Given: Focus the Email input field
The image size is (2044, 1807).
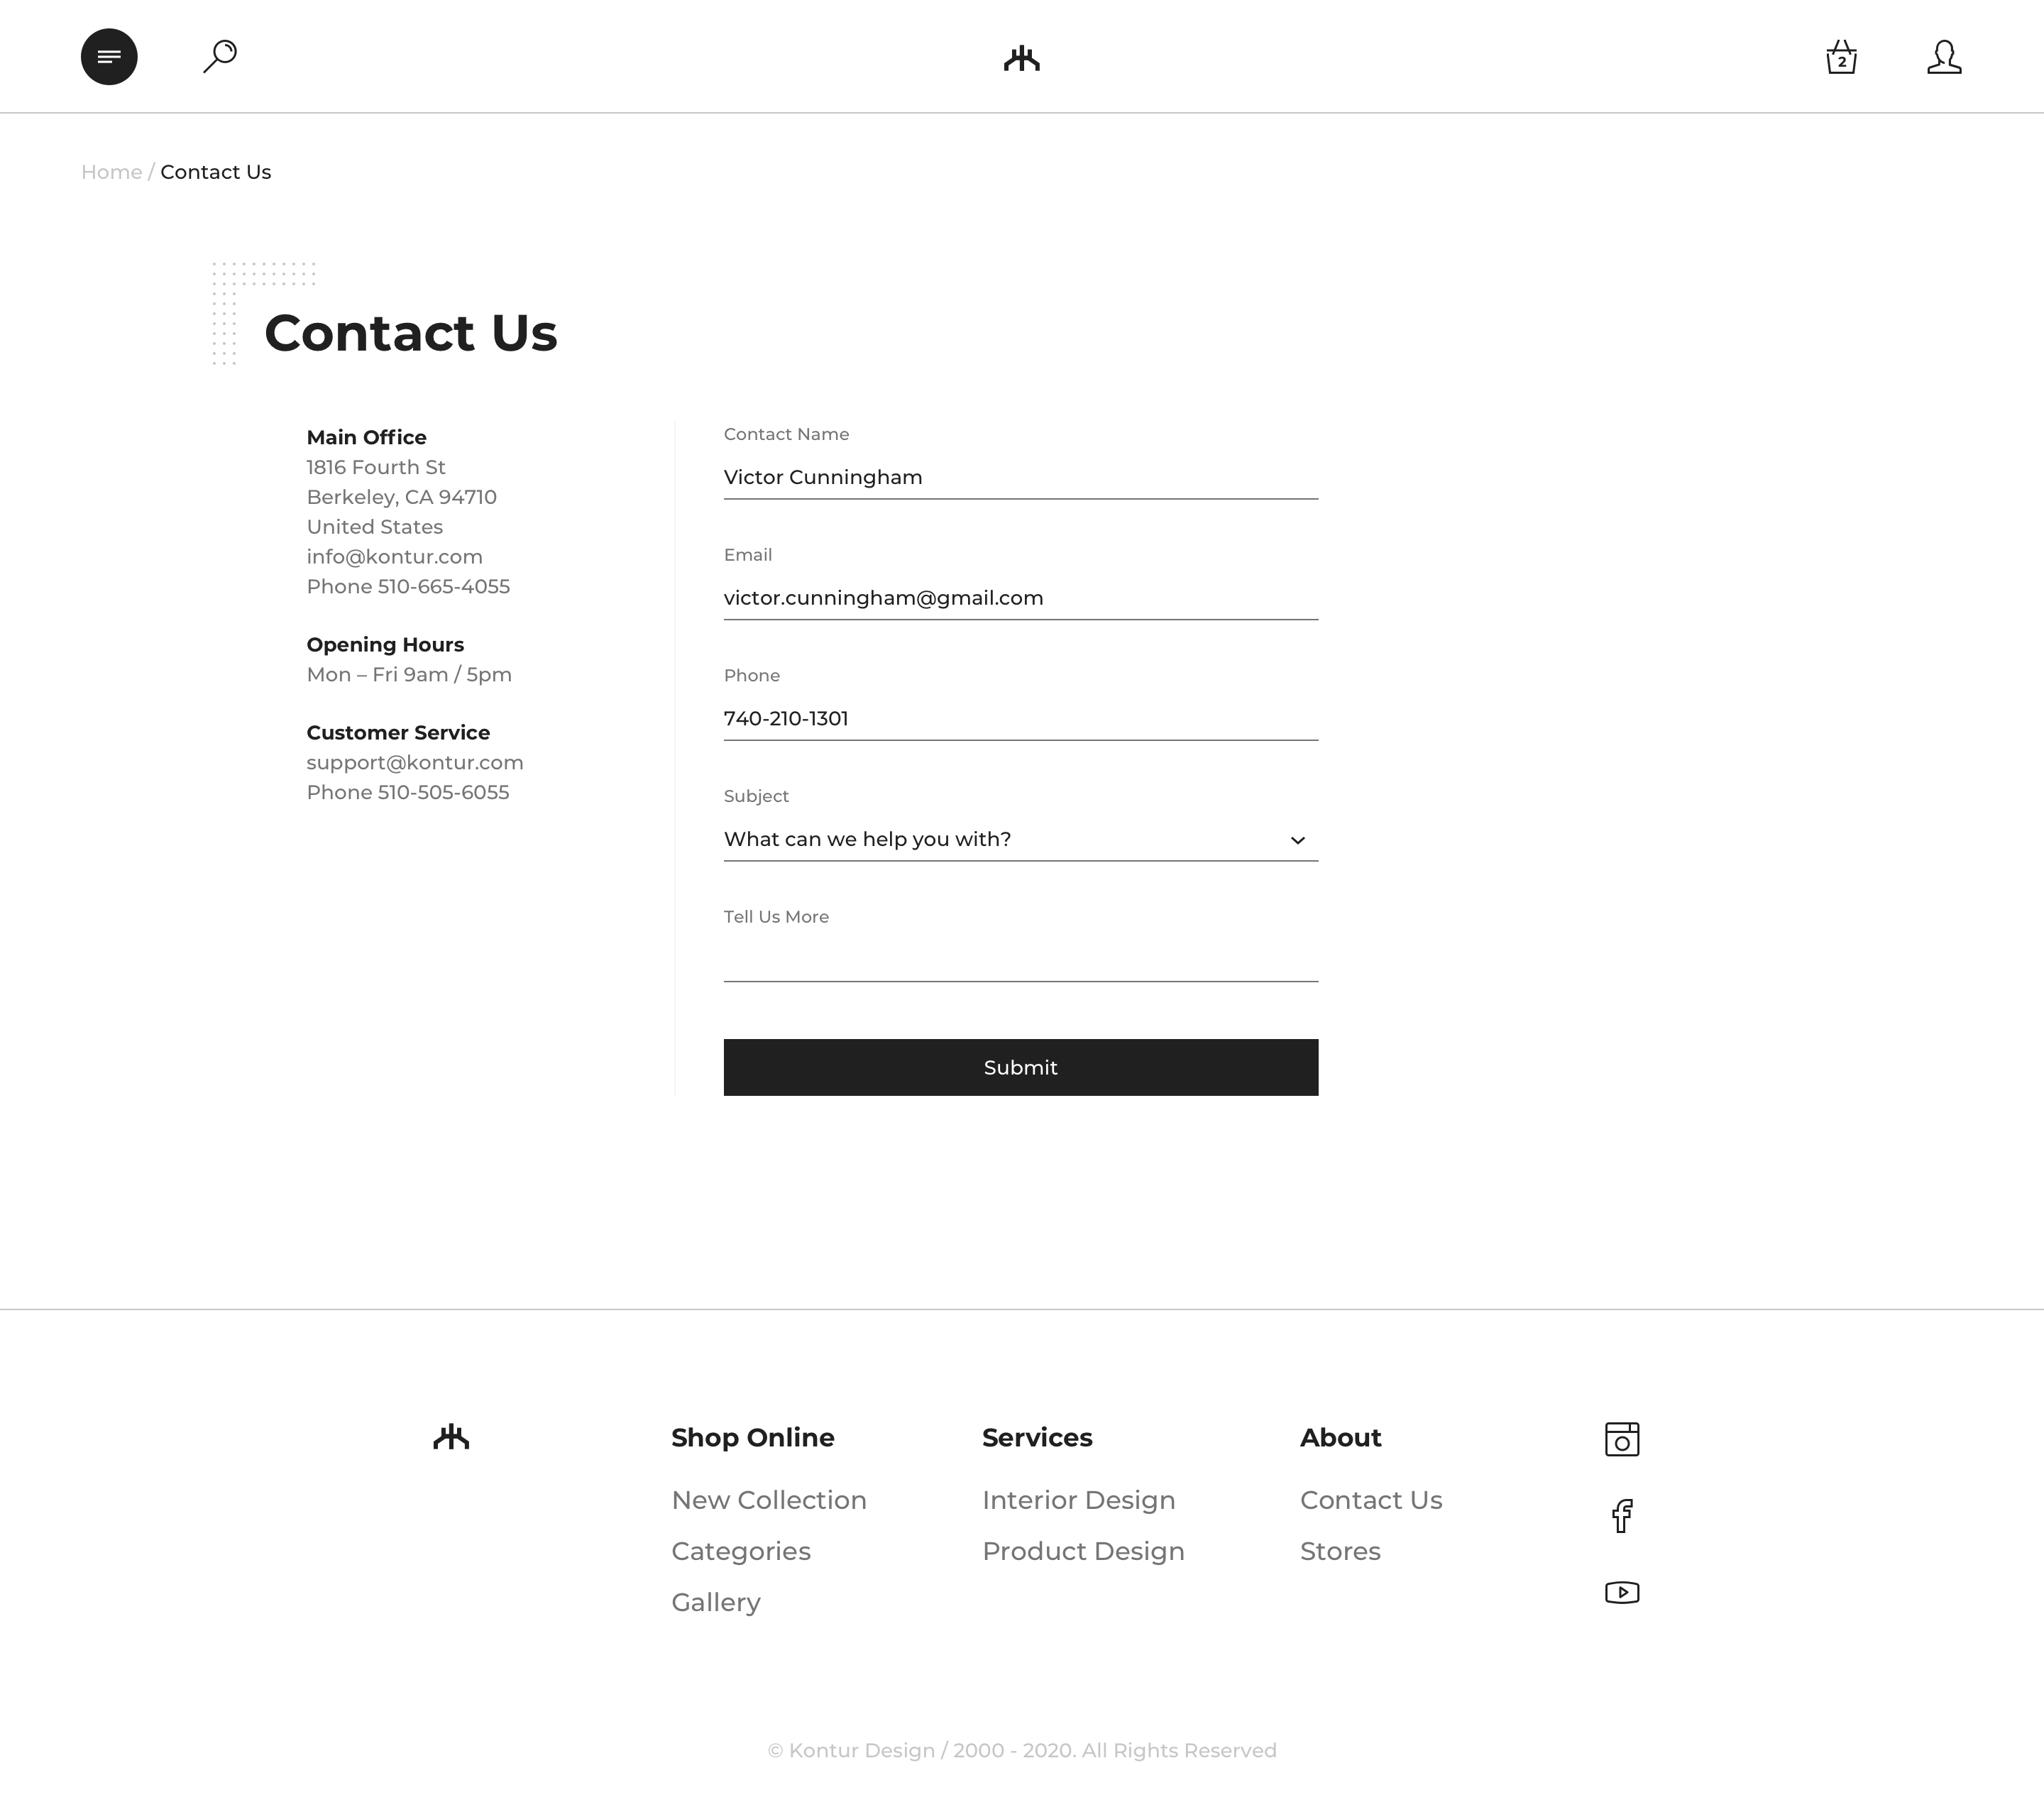Looking at the screenshot, I should click(1020, 598).
